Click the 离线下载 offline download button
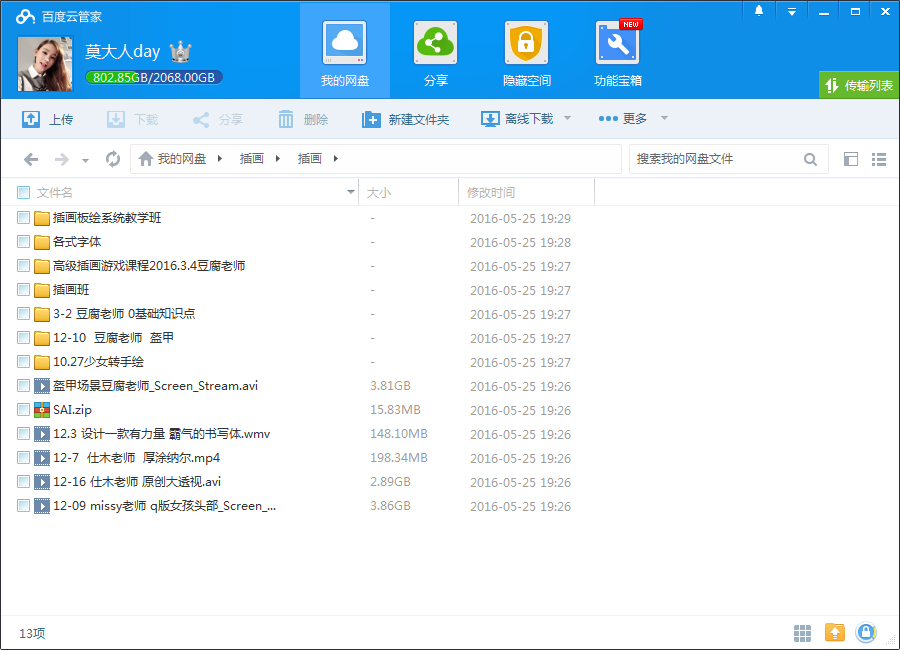 (517, 119)
